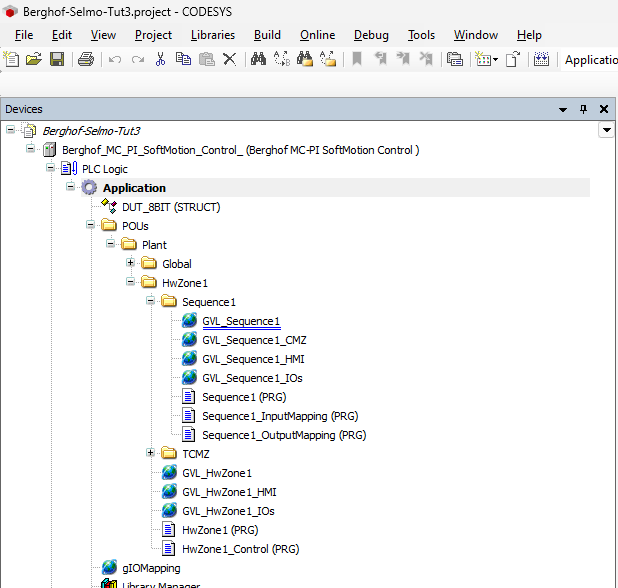This screenshot has width=618, height=588.
Task: Copy selection using the copy icon
Action: click(183, 60)
